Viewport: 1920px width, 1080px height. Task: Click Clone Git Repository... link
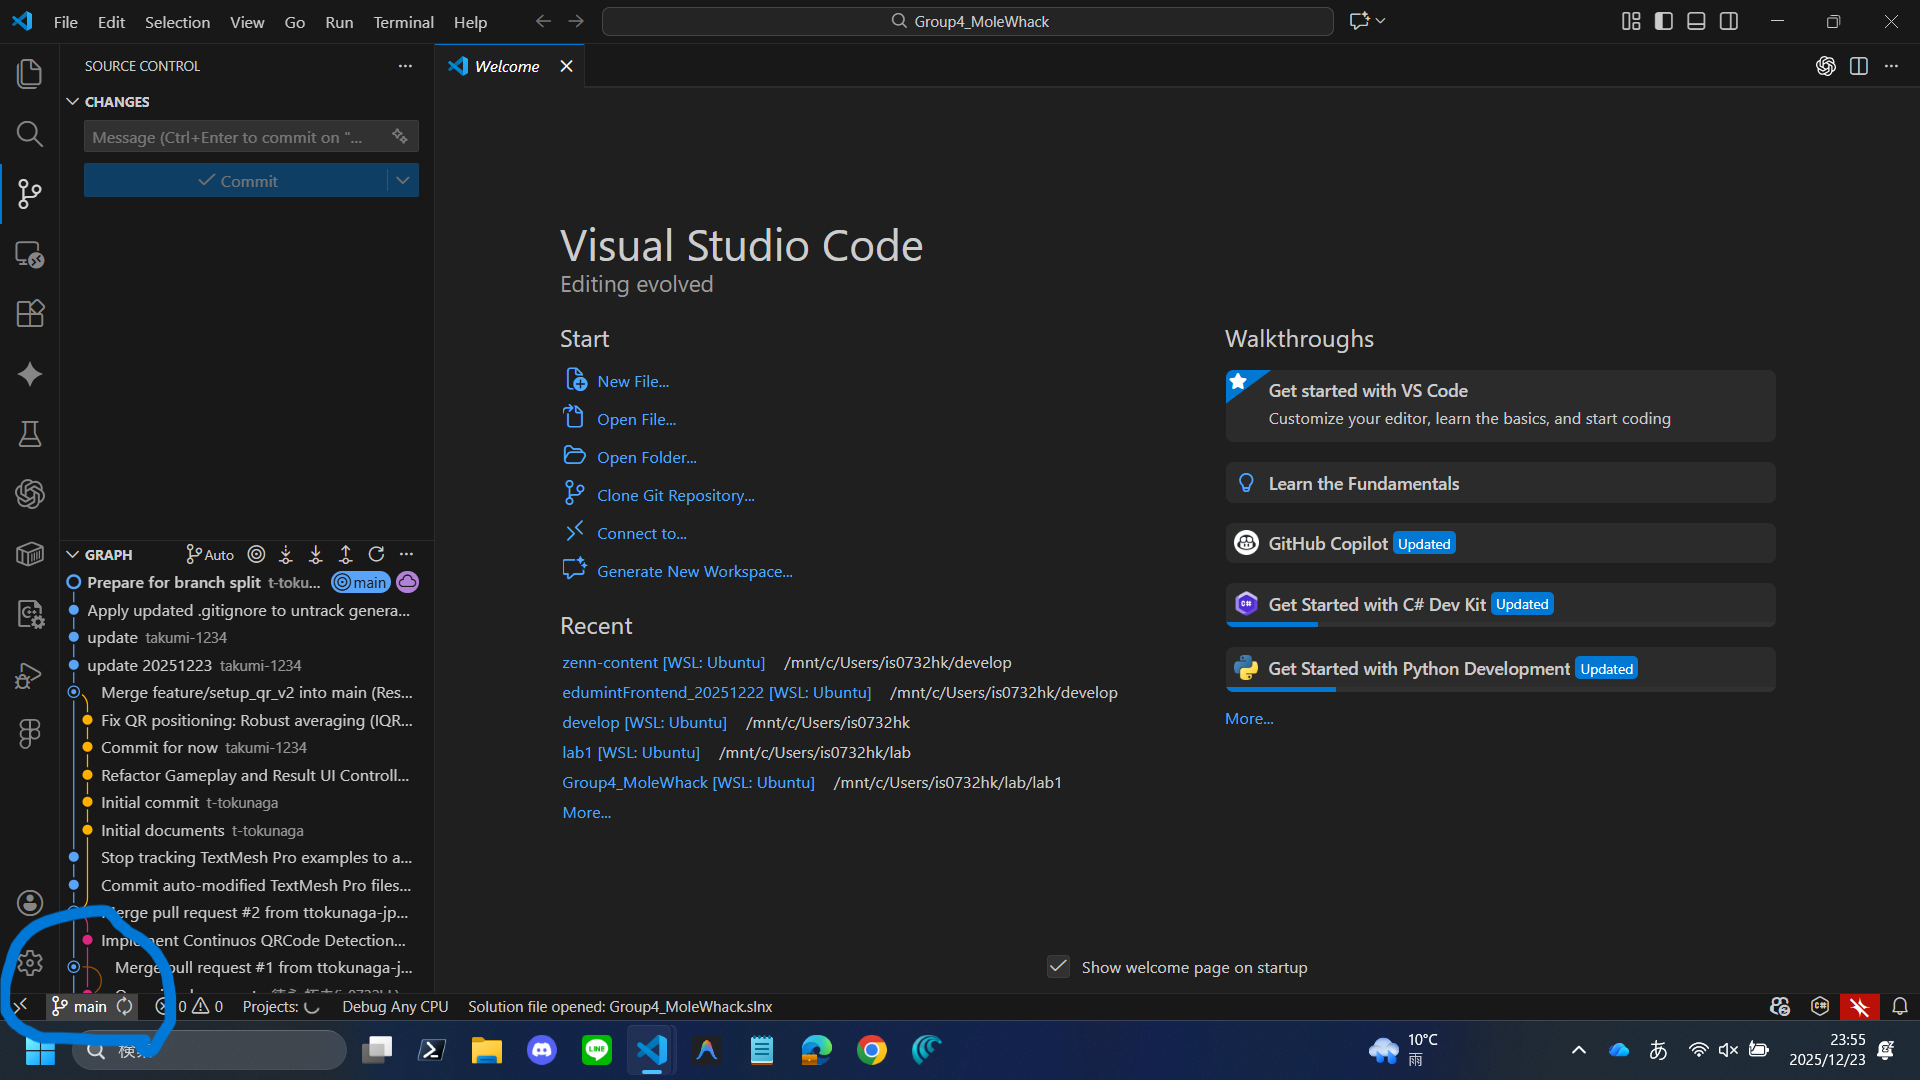pyautogui.click(x=676, y=495)
